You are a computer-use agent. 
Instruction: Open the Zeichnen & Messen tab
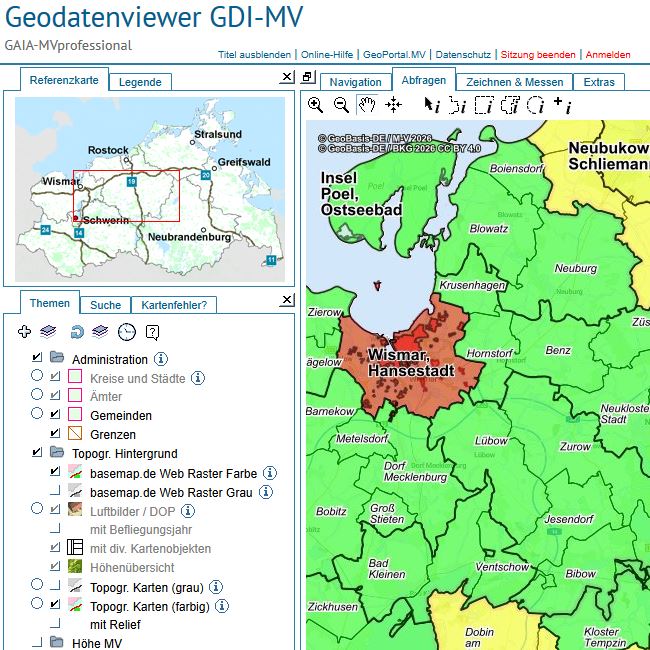(514, 82)
